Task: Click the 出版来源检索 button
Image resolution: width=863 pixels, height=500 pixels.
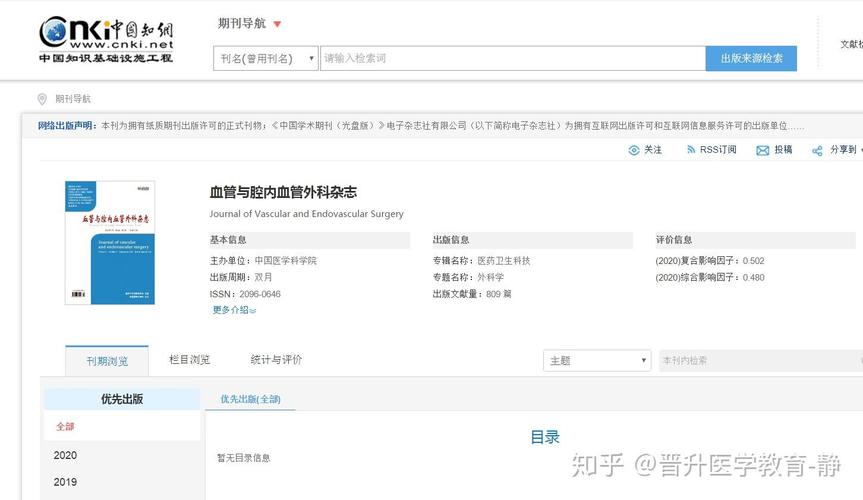Action: tap(751, 58)
